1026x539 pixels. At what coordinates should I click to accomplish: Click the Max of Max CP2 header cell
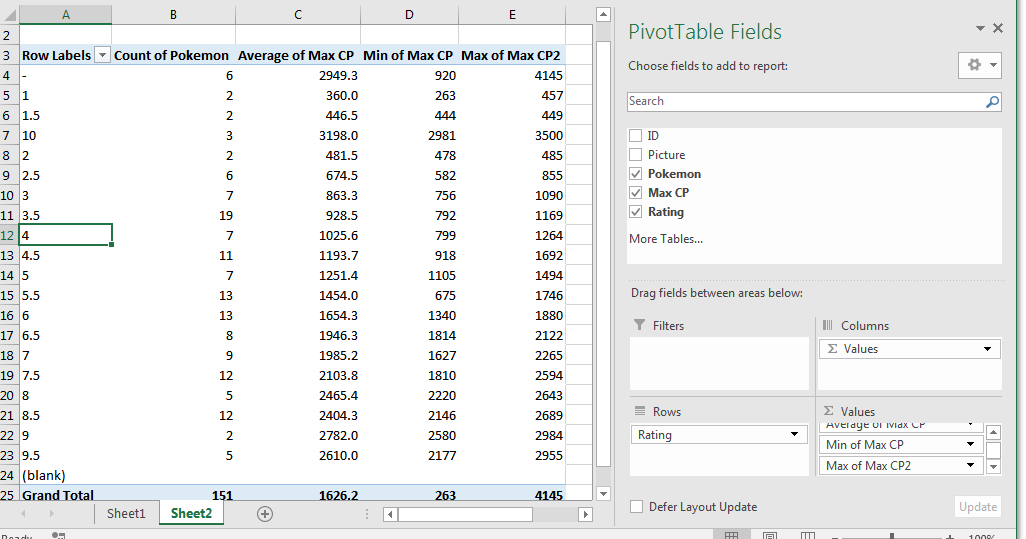coord(511,56)
